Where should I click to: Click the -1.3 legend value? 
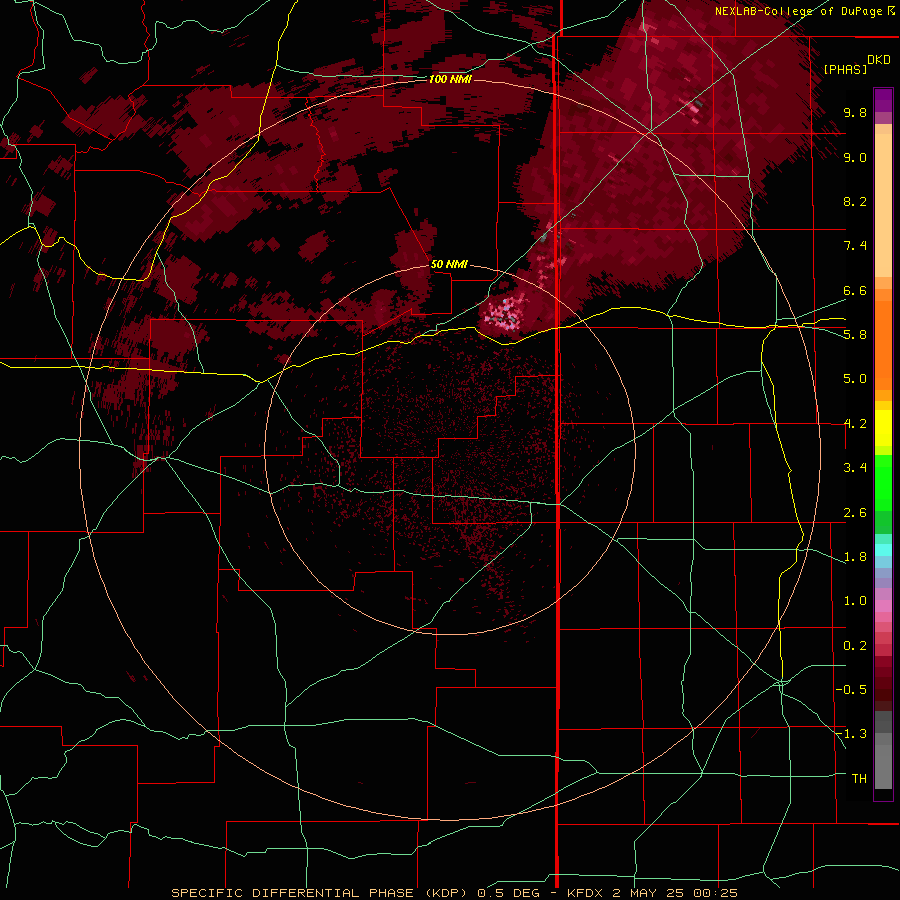(851, 734)
